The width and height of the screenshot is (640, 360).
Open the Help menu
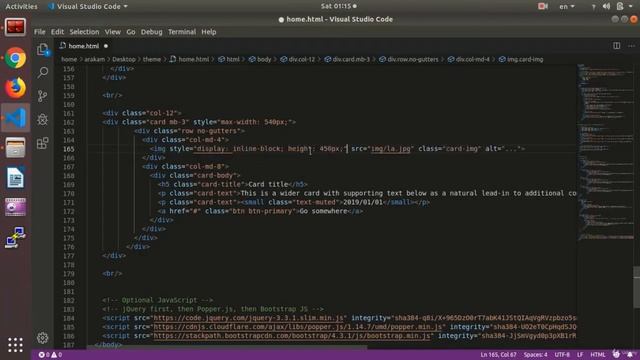(209, 32)
